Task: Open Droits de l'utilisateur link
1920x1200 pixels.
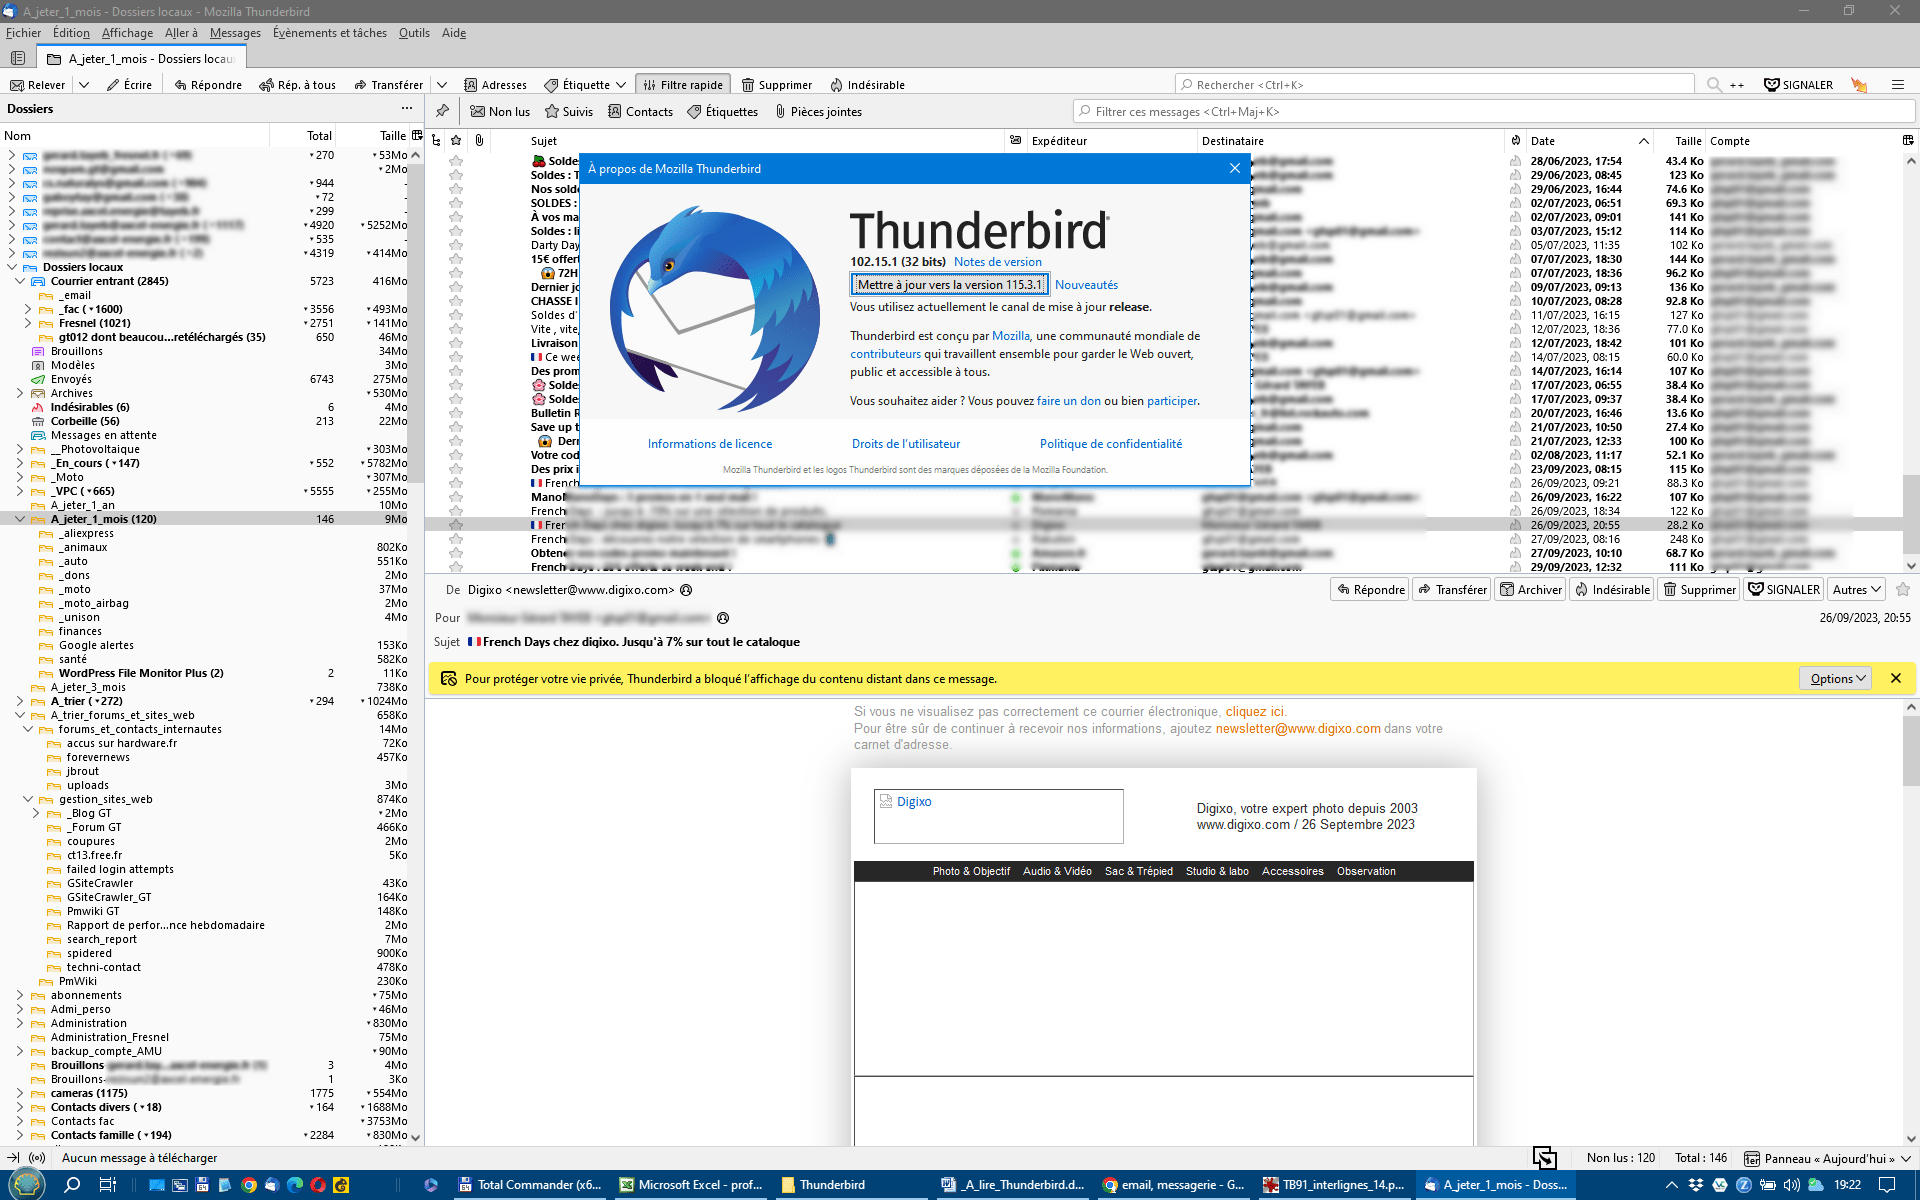Action: point(906,444)
